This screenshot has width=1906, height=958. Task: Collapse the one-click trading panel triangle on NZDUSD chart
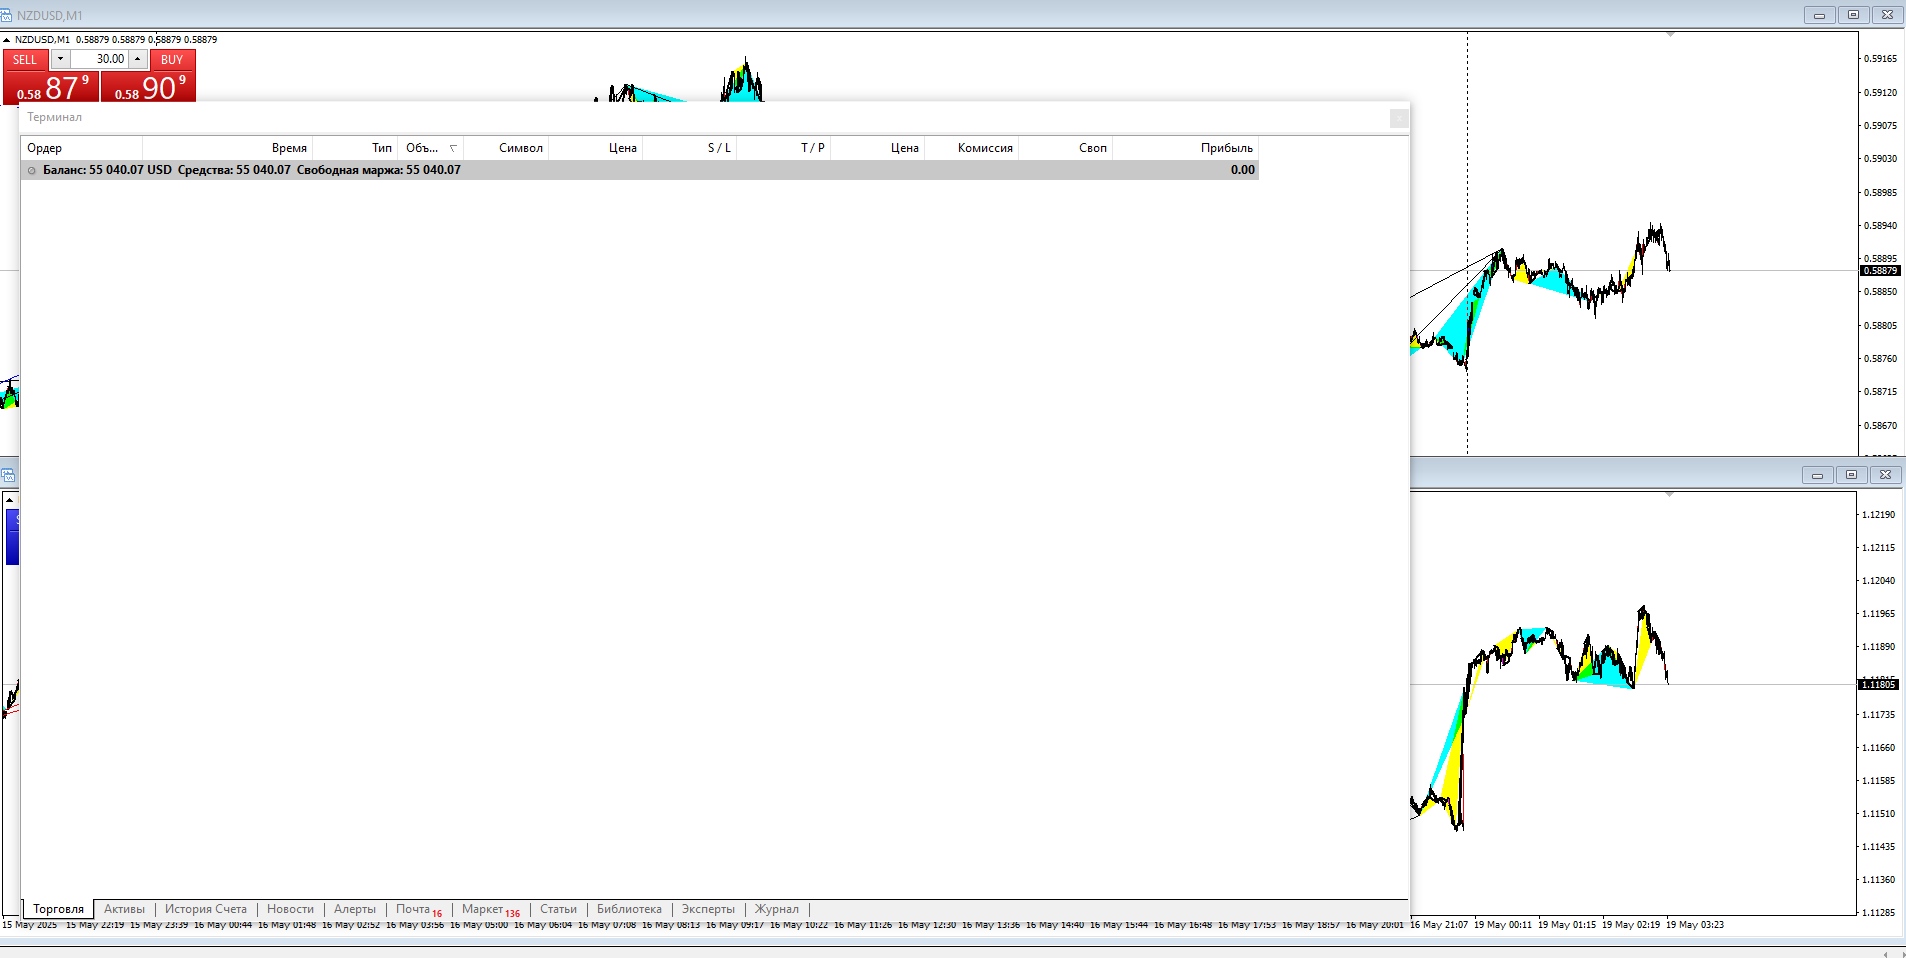coord(7,40)
